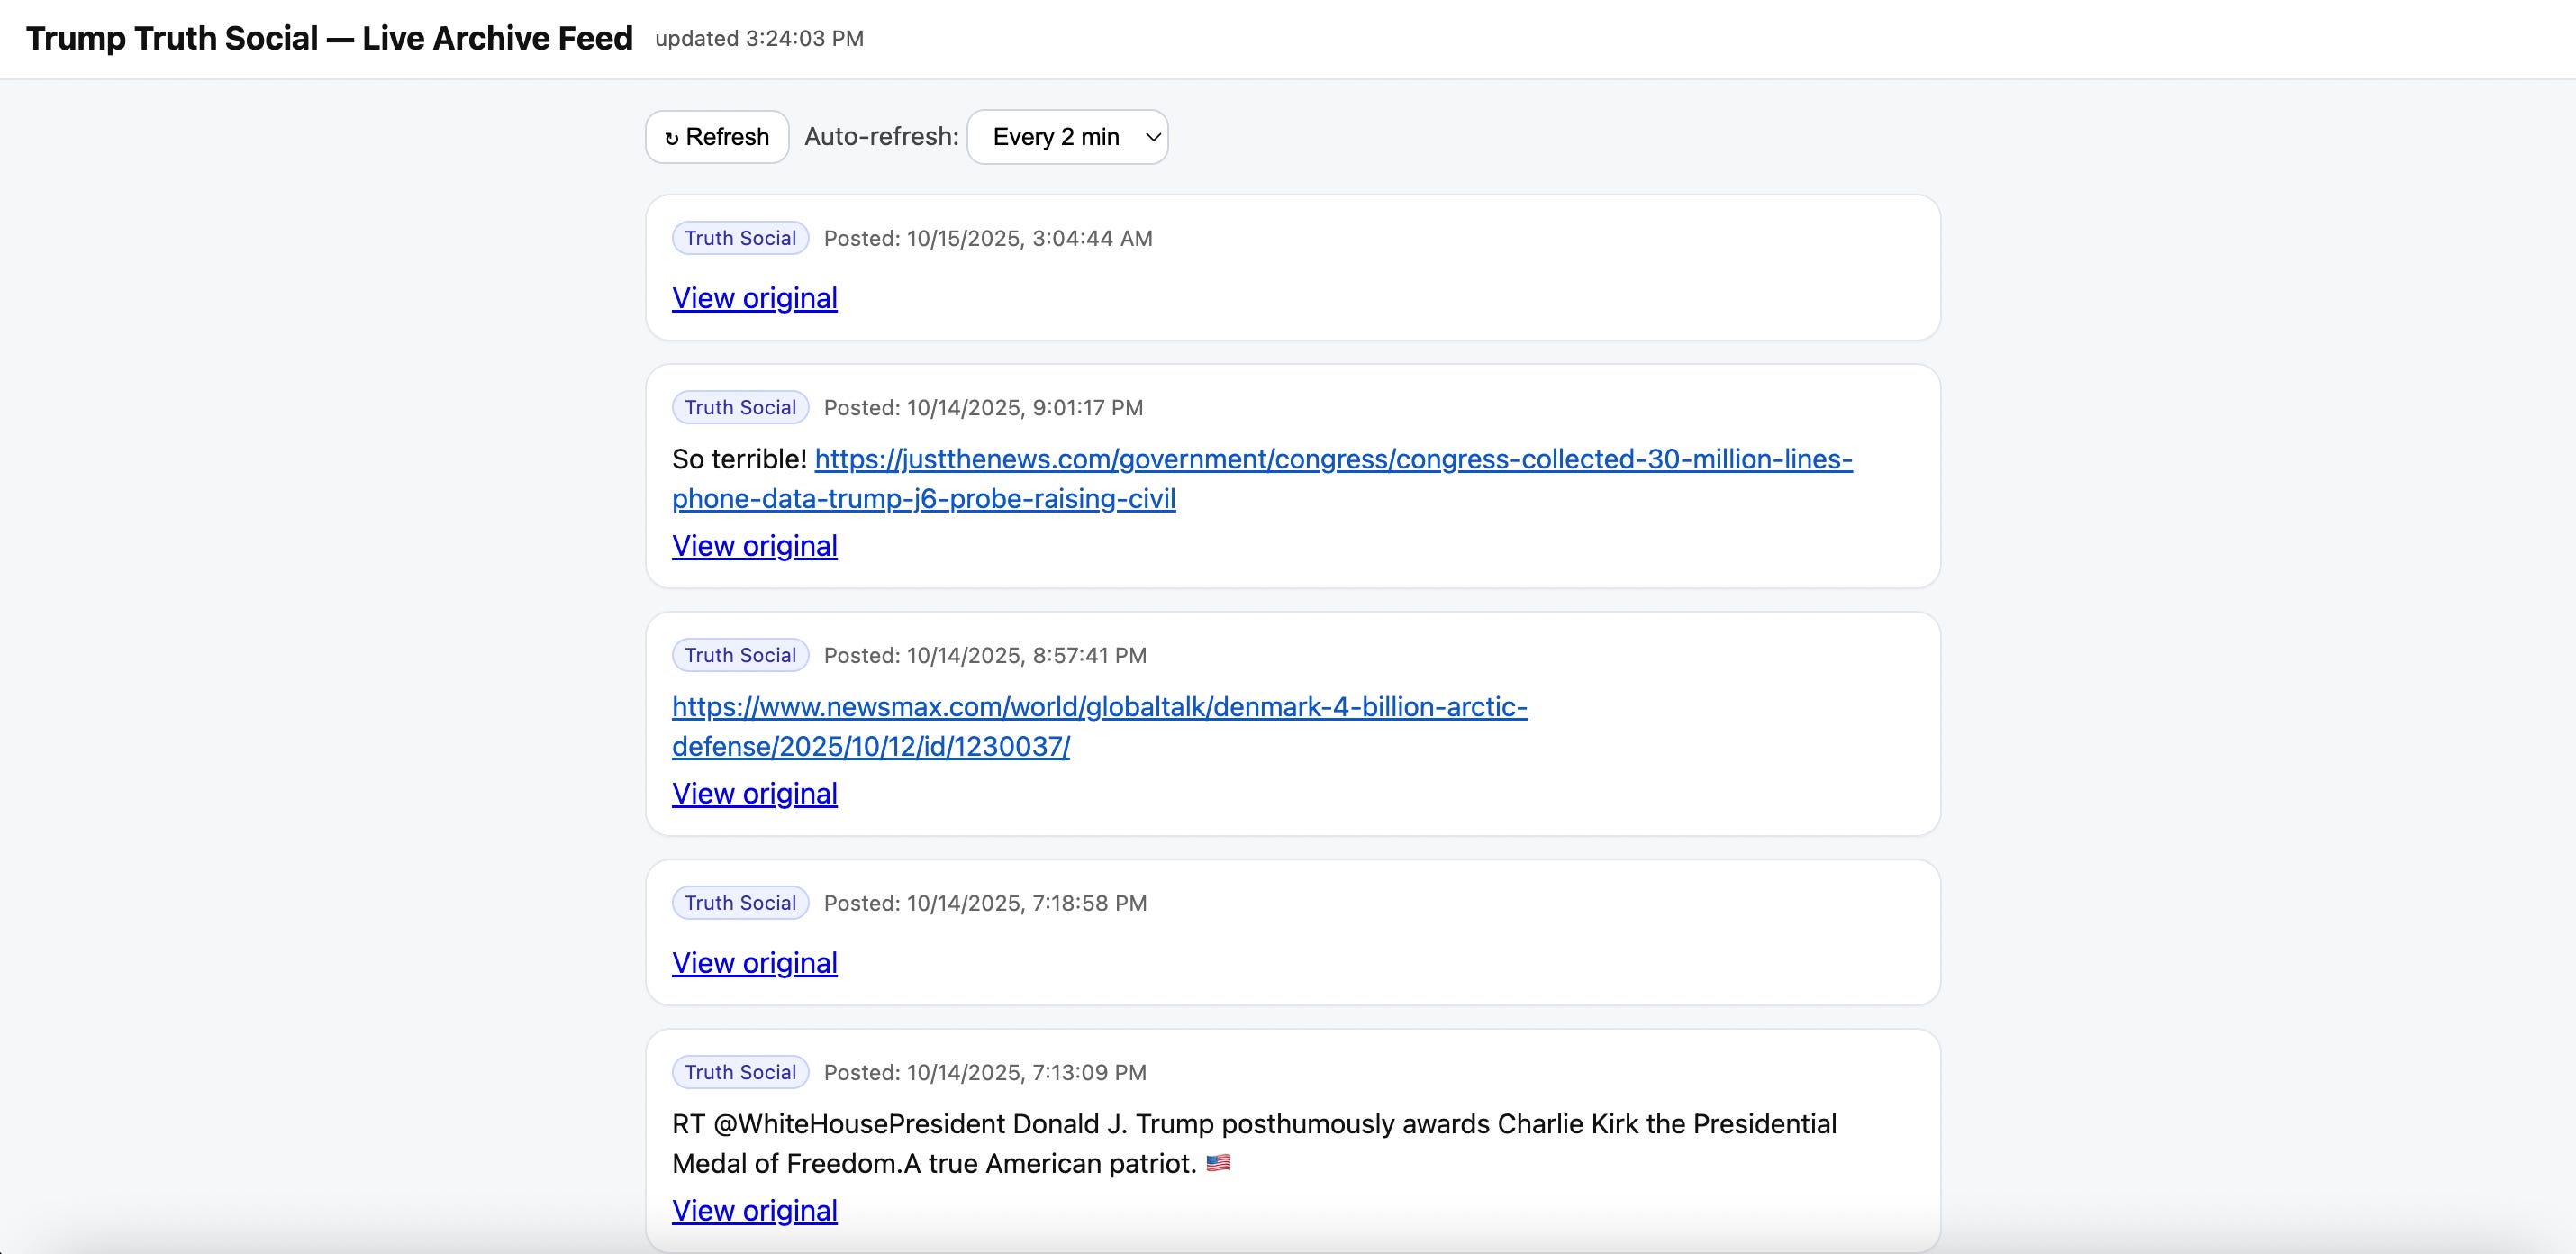The height and width of the screenshot is (1254, 2576).
Task: Click the Truth Social badge on the 3:04:44 AM post
Action: 740,238
